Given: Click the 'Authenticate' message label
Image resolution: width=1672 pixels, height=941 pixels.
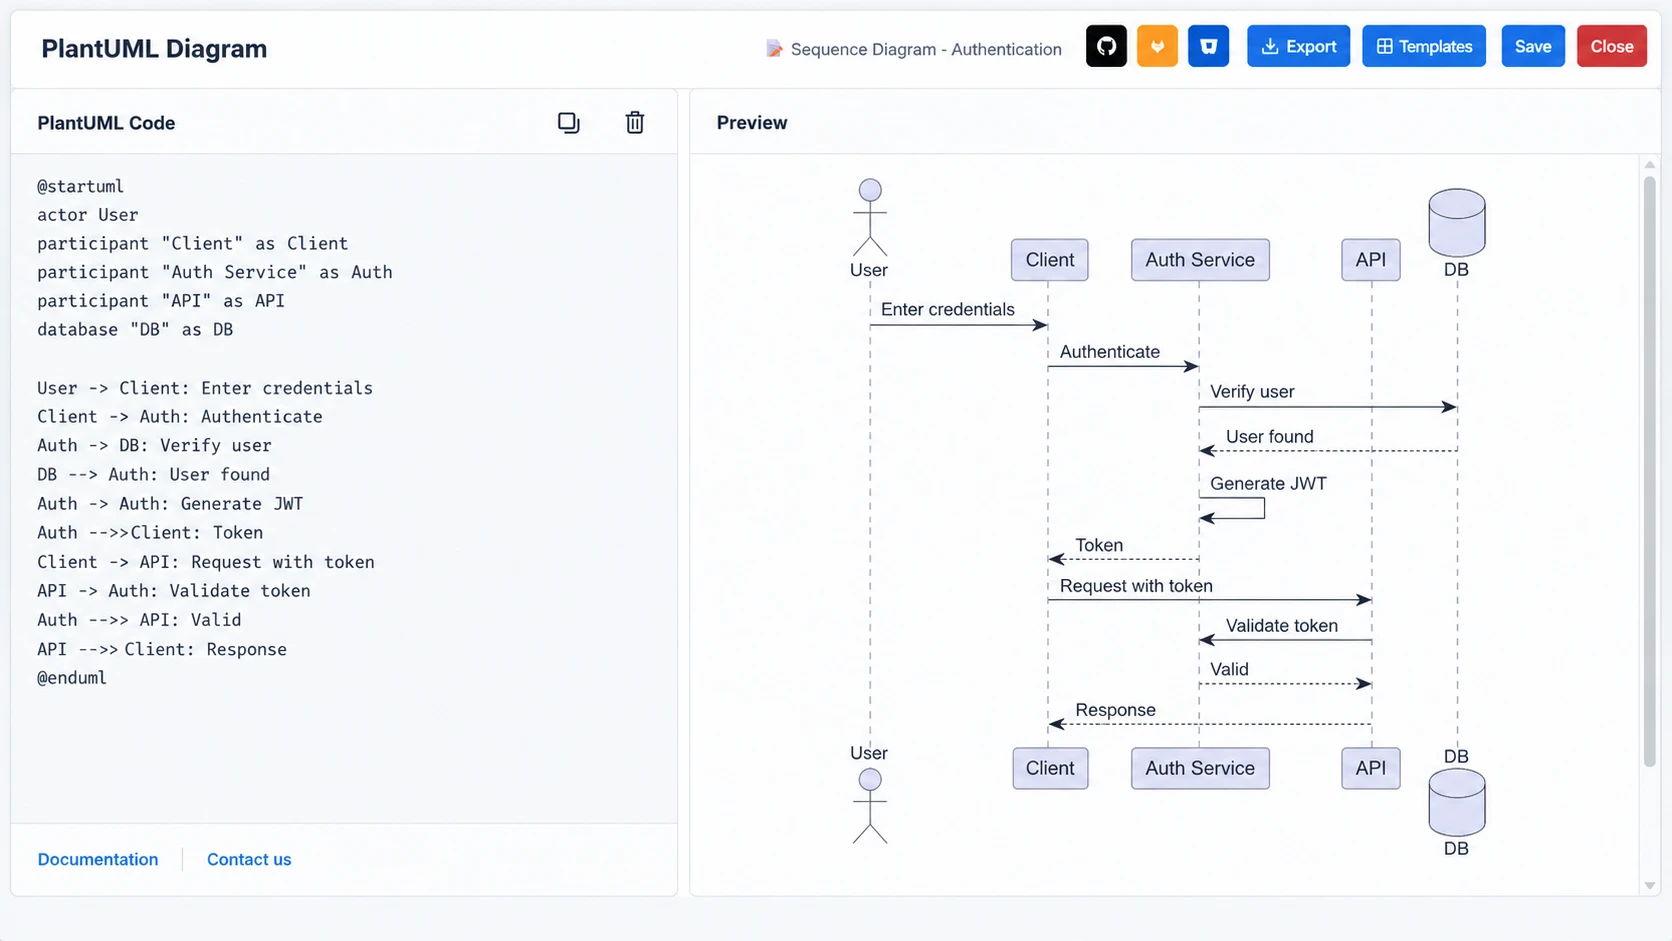Looking at the screenshot, I should (1110, 351).
